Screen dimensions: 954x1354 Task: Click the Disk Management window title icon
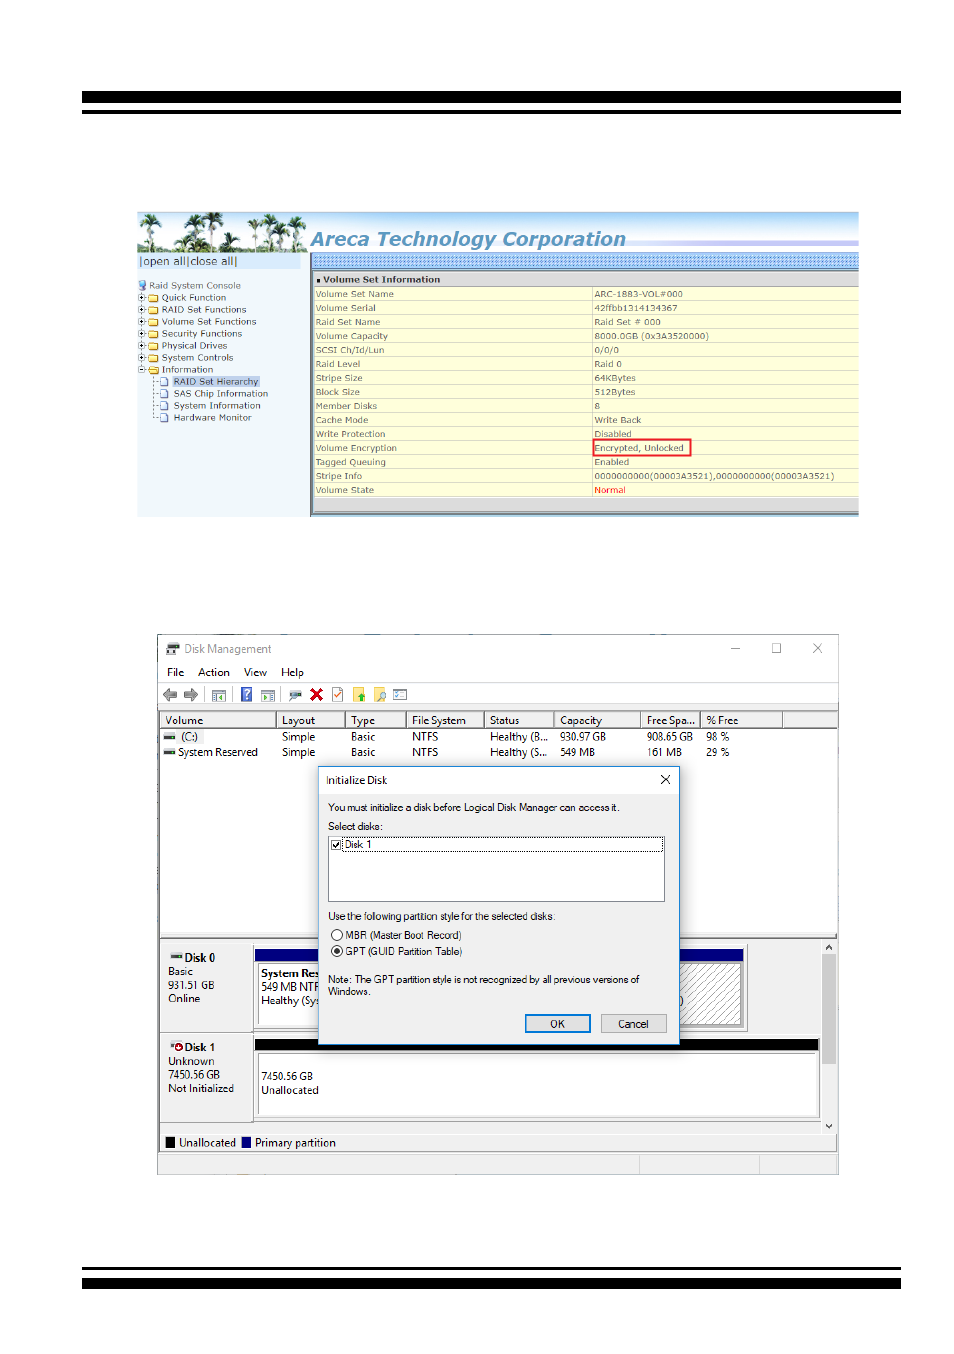point(173,649)
